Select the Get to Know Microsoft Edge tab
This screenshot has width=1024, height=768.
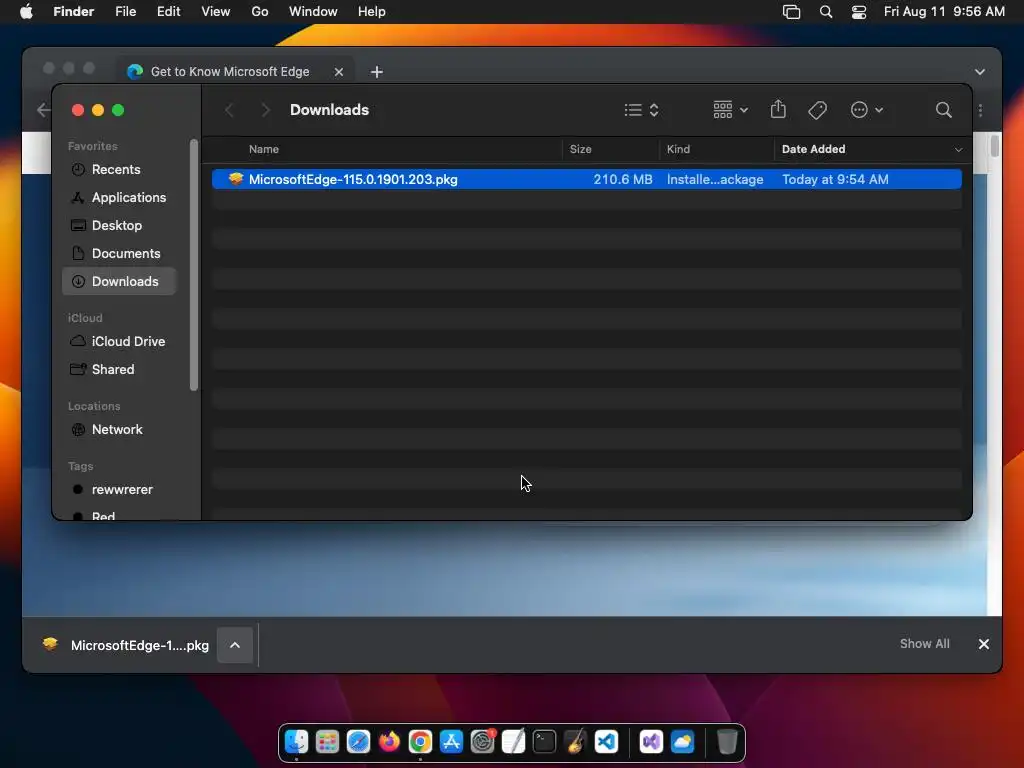click(230, 72)
